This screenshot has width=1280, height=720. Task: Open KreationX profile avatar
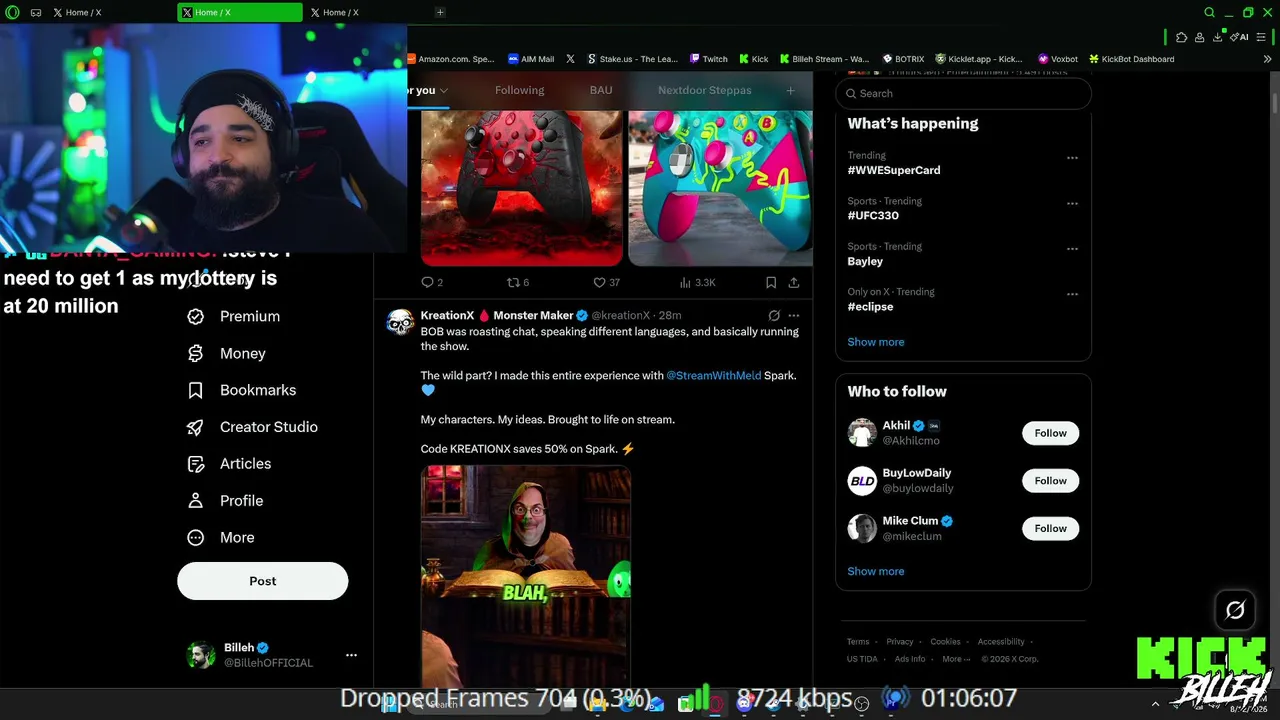point(400,322)
